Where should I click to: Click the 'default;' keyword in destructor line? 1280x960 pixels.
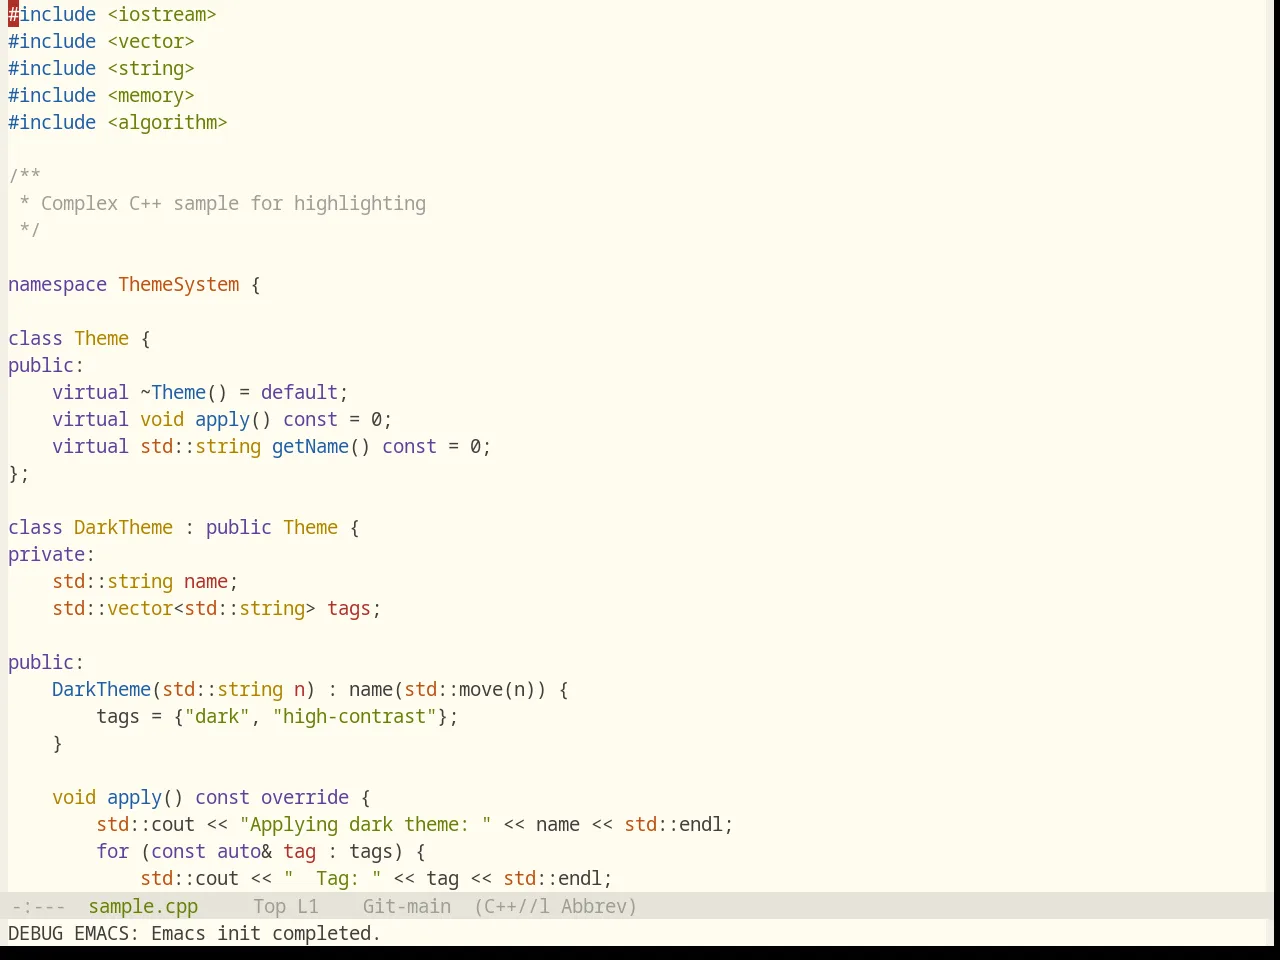coord(305,393)
